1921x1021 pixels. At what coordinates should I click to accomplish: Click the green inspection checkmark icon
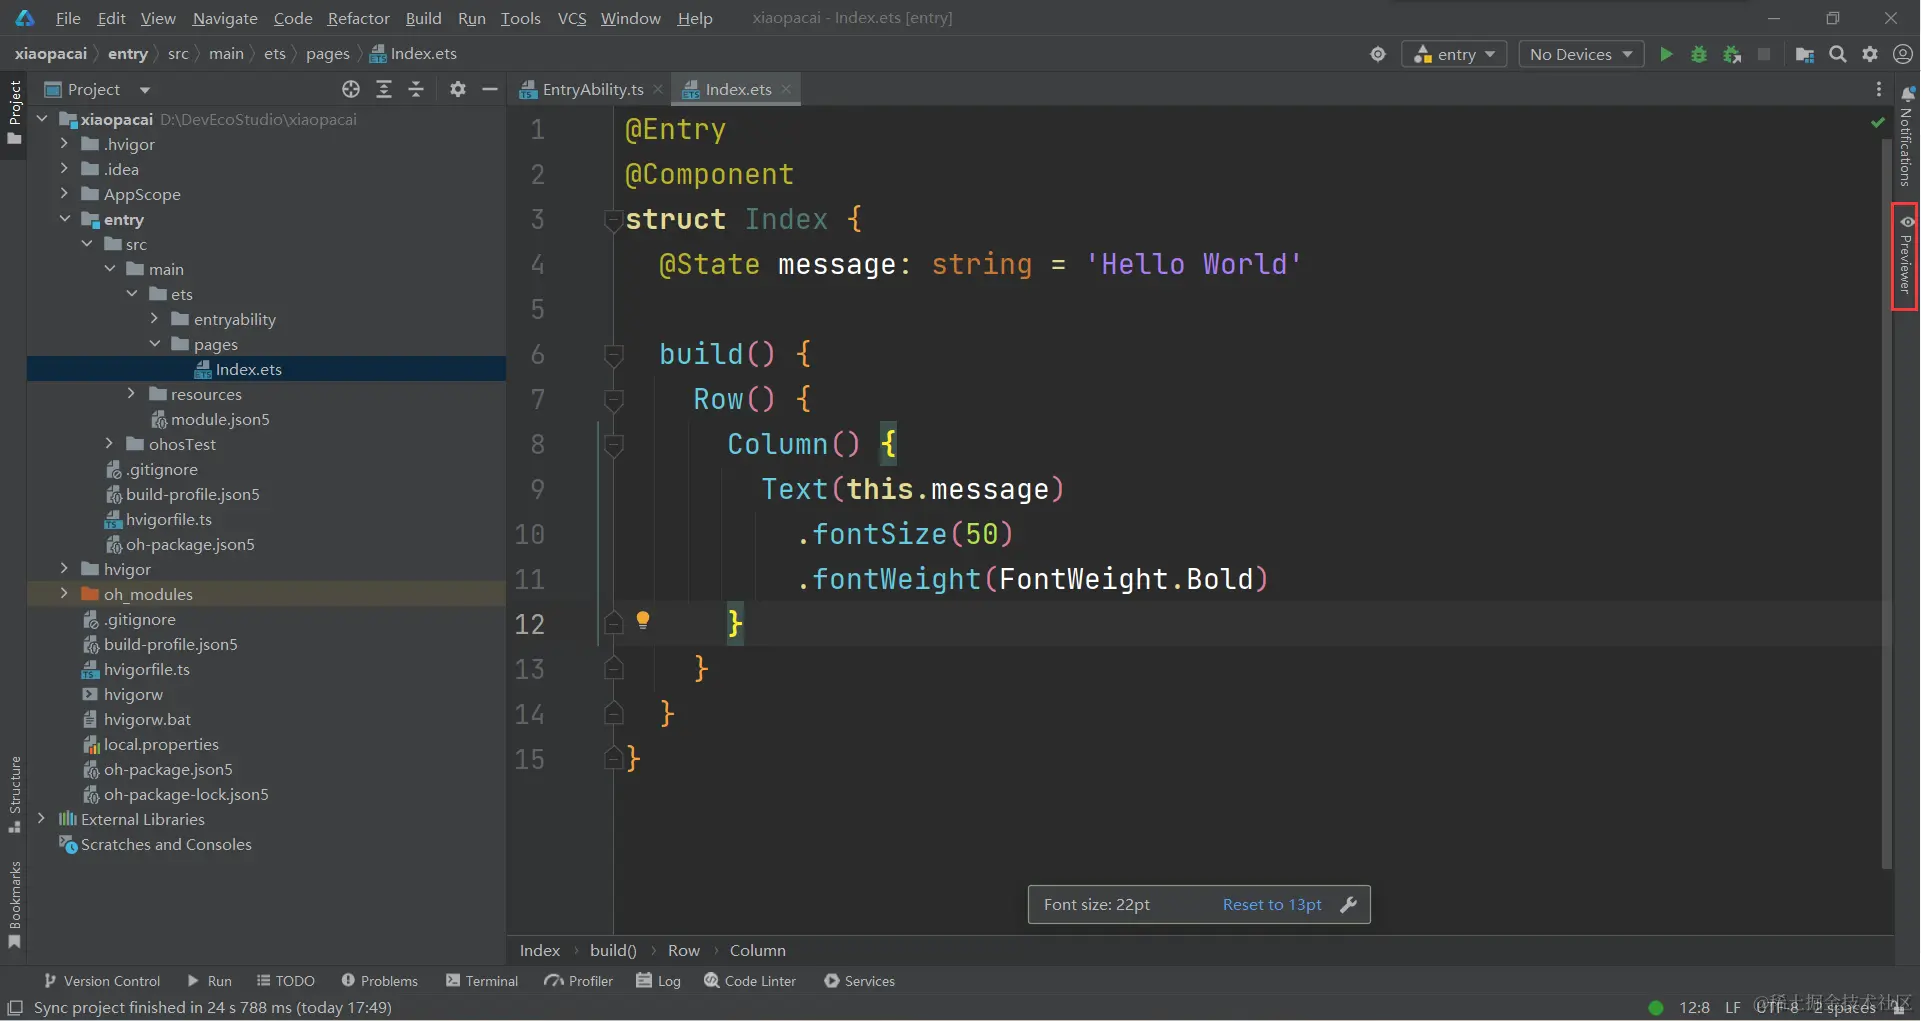(1877, 122)
